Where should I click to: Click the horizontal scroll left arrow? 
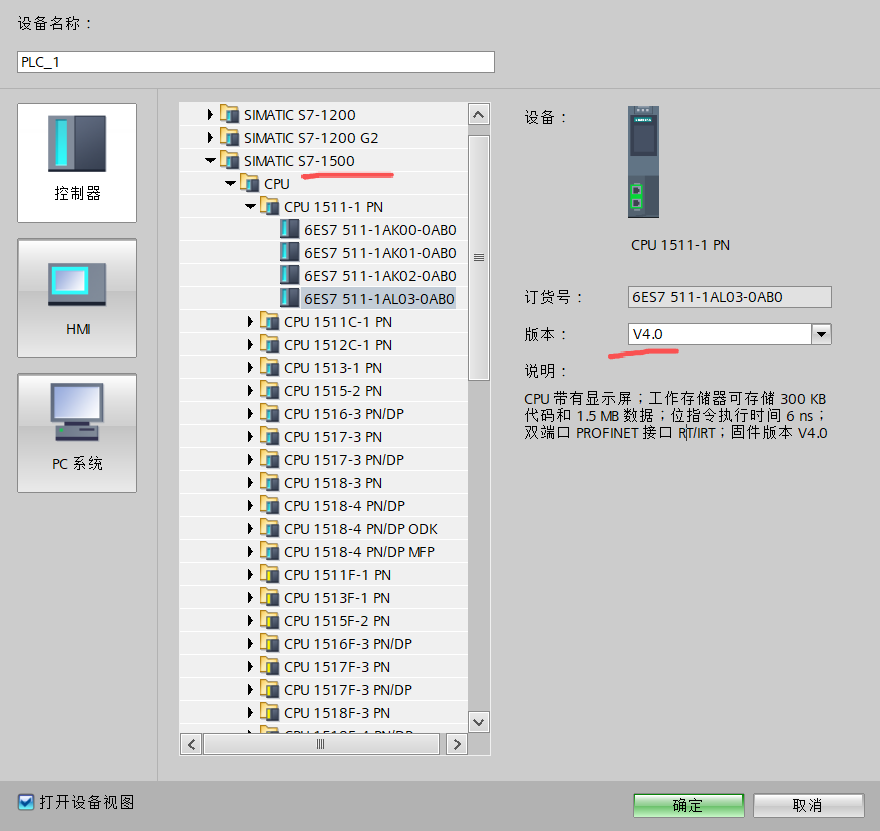[x=191, y=744]
